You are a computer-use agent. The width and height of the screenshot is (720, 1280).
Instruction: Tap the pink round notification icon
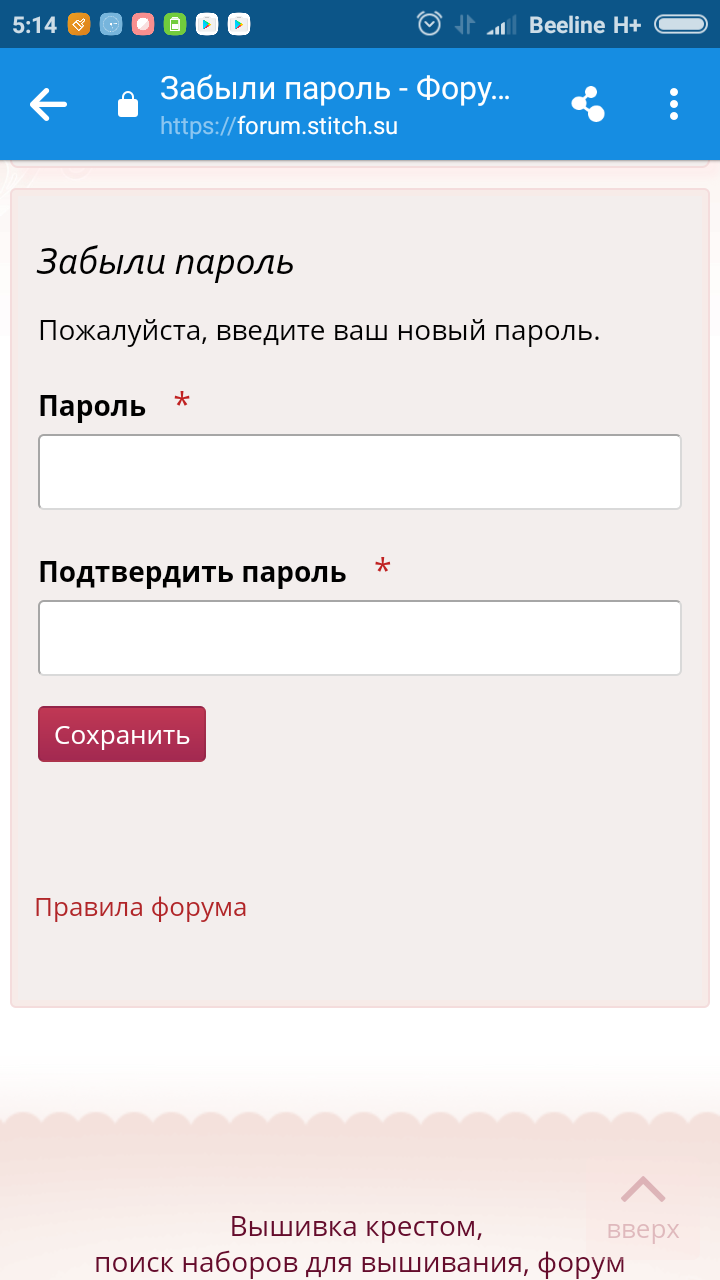coord(143,24)
